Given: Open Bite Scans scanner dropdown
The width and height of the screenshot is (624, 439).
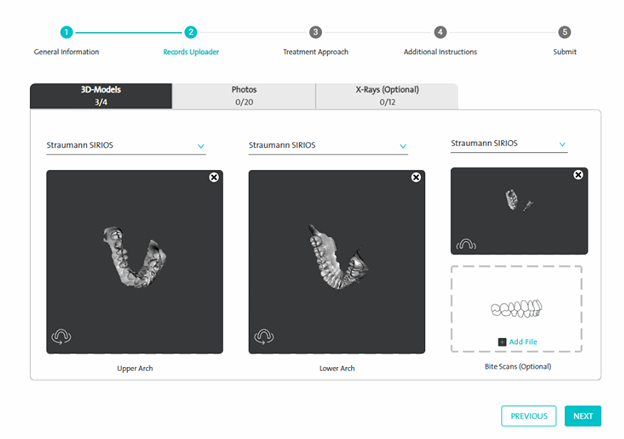Looking at the screenshot, I should point(562,144).
